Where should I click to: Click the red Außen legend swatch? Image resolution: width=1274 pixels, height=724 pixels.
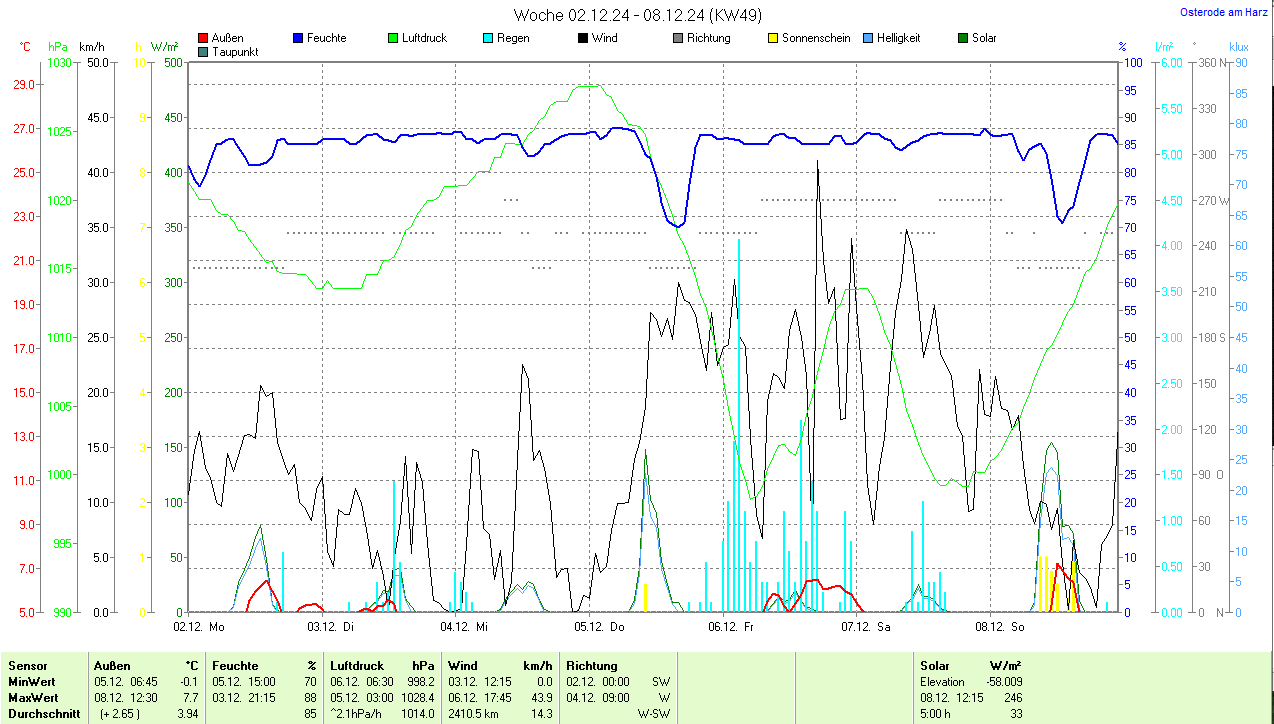[x=204, y=39]
